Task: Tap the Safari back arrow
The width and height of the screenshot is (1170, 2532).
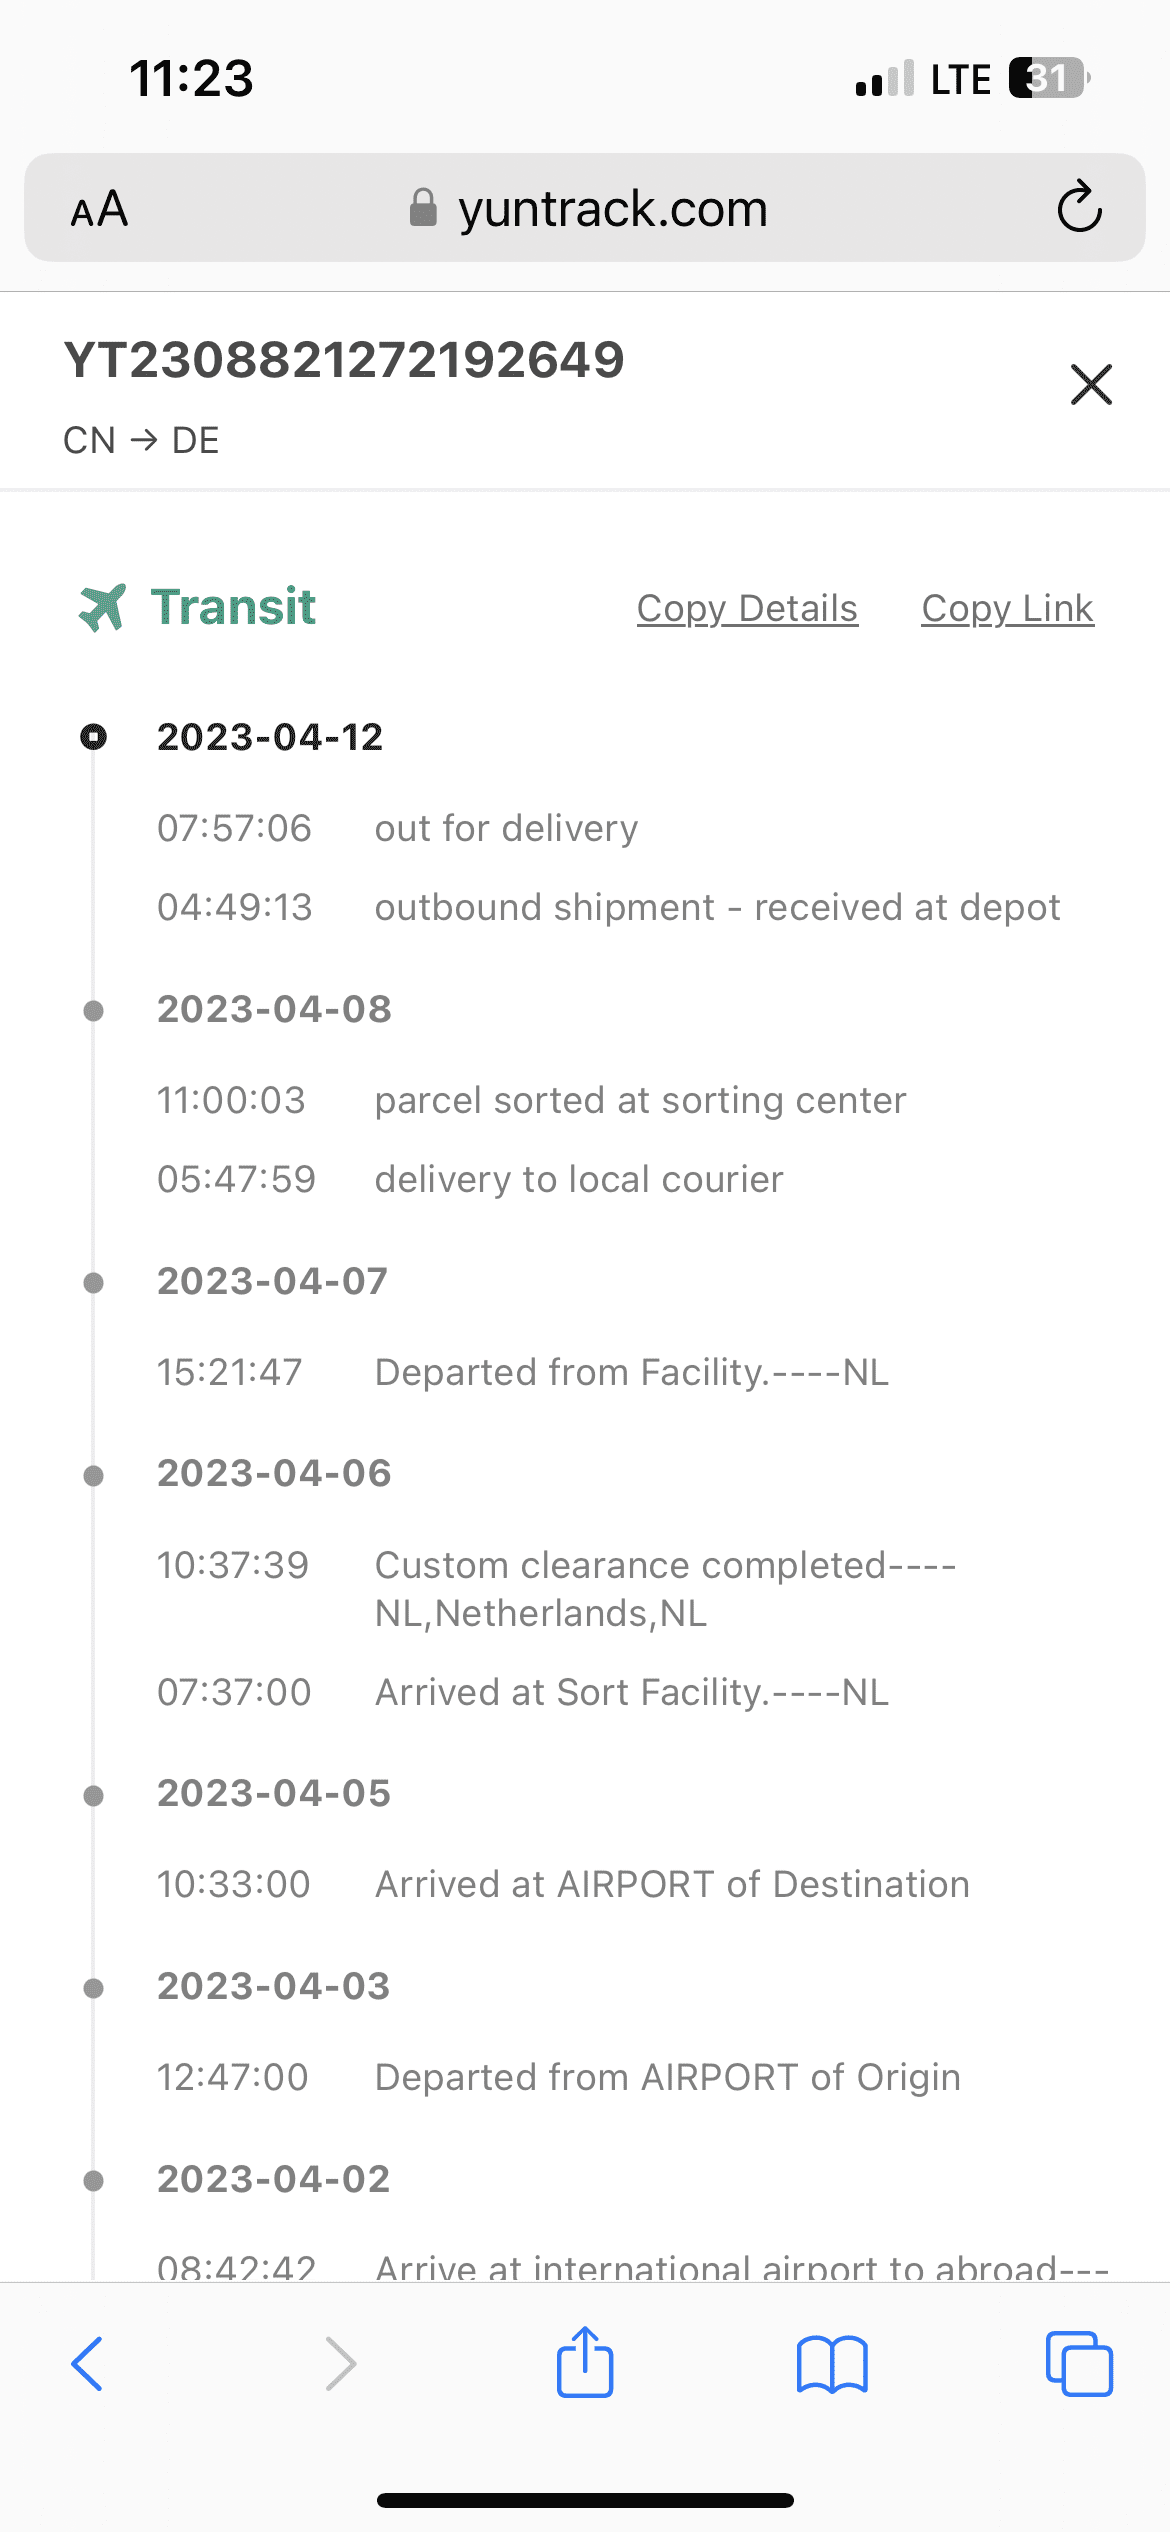Action: tap(88, 2364)
